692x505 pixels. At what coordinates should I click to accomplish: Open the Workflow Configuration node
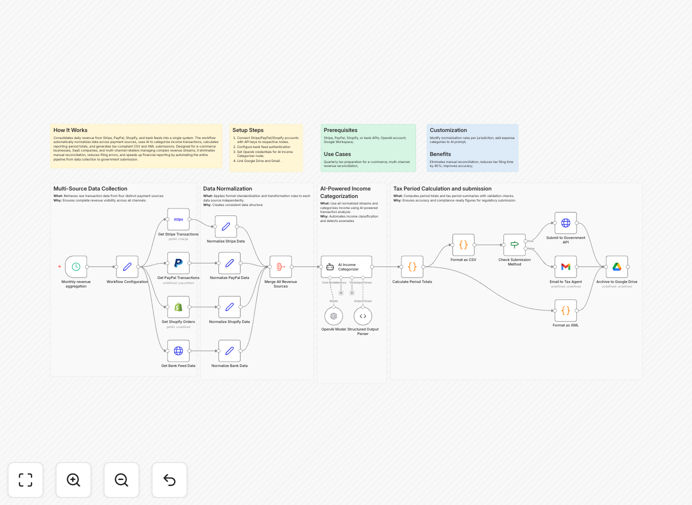127,267
